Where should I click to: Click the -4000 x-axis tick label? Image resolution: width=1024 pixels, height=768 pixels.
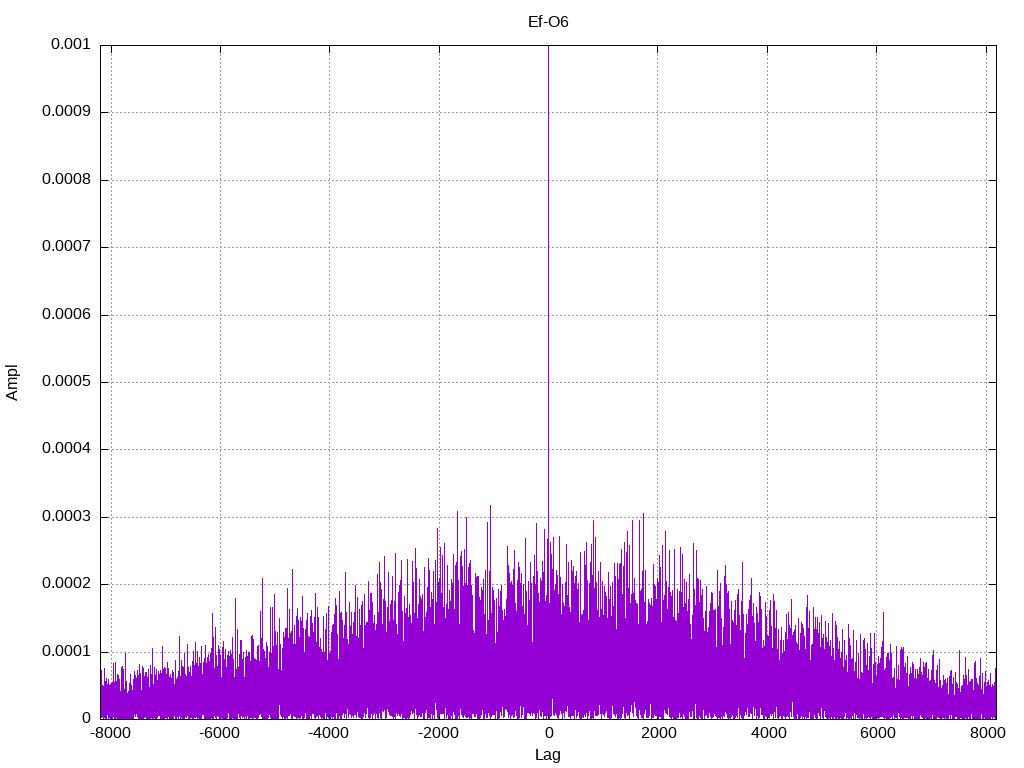(329, 733)
